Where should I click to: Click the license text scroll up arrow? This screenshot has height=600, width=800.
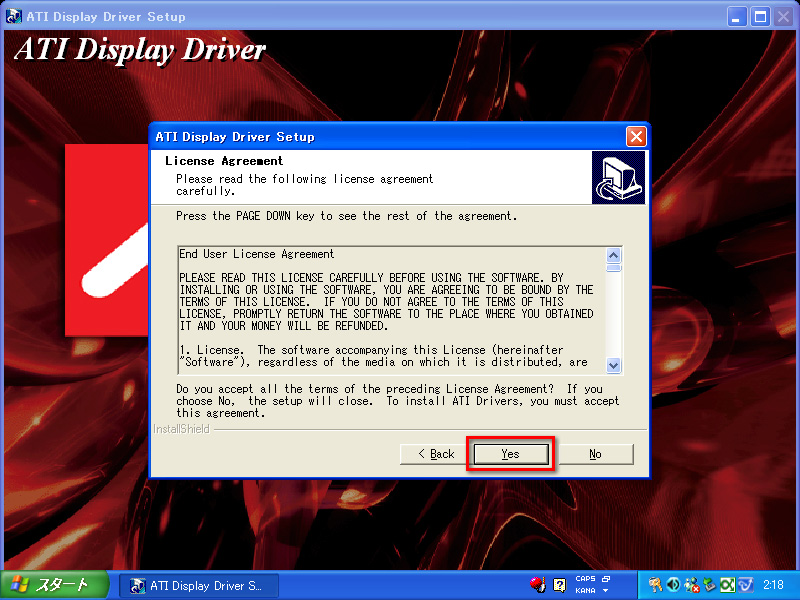[x=613, y=255]
